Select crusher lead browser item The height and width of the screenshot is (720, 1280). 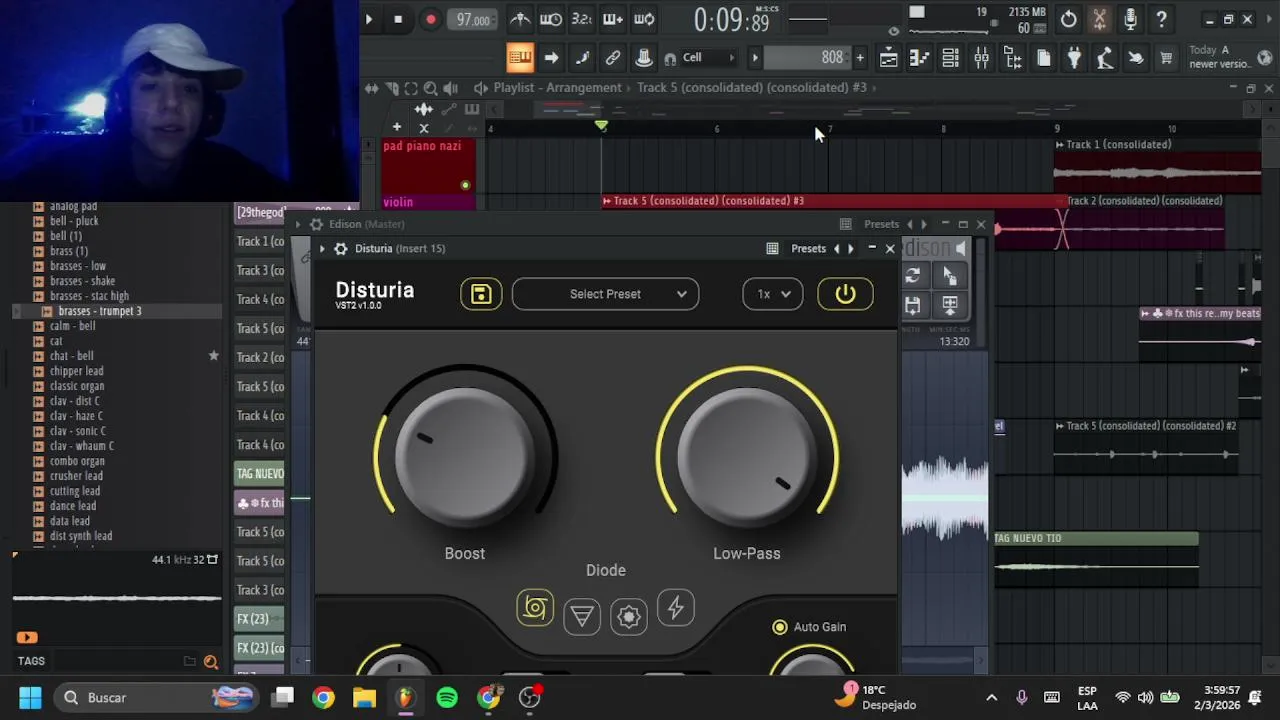[76, 476]
